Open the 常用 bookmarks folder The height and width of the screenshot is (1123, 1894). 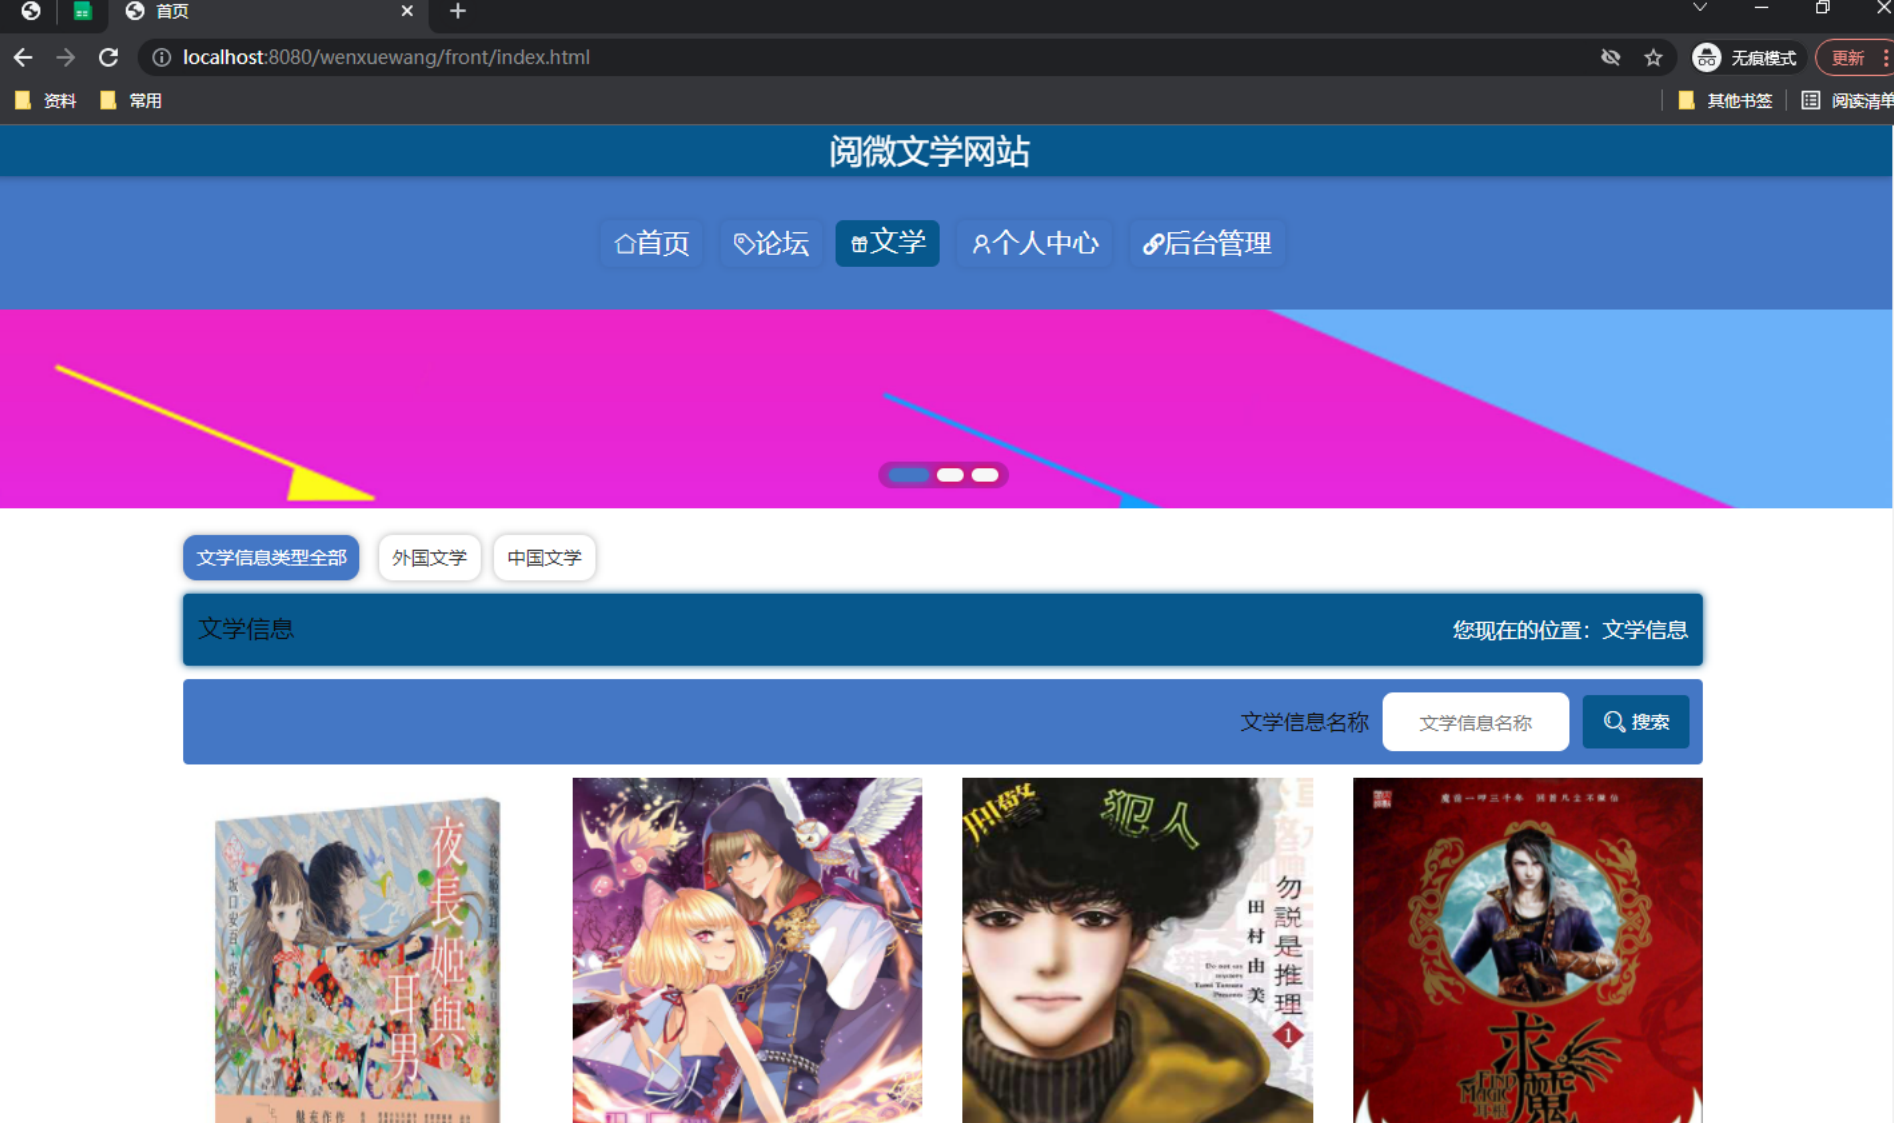131,100
